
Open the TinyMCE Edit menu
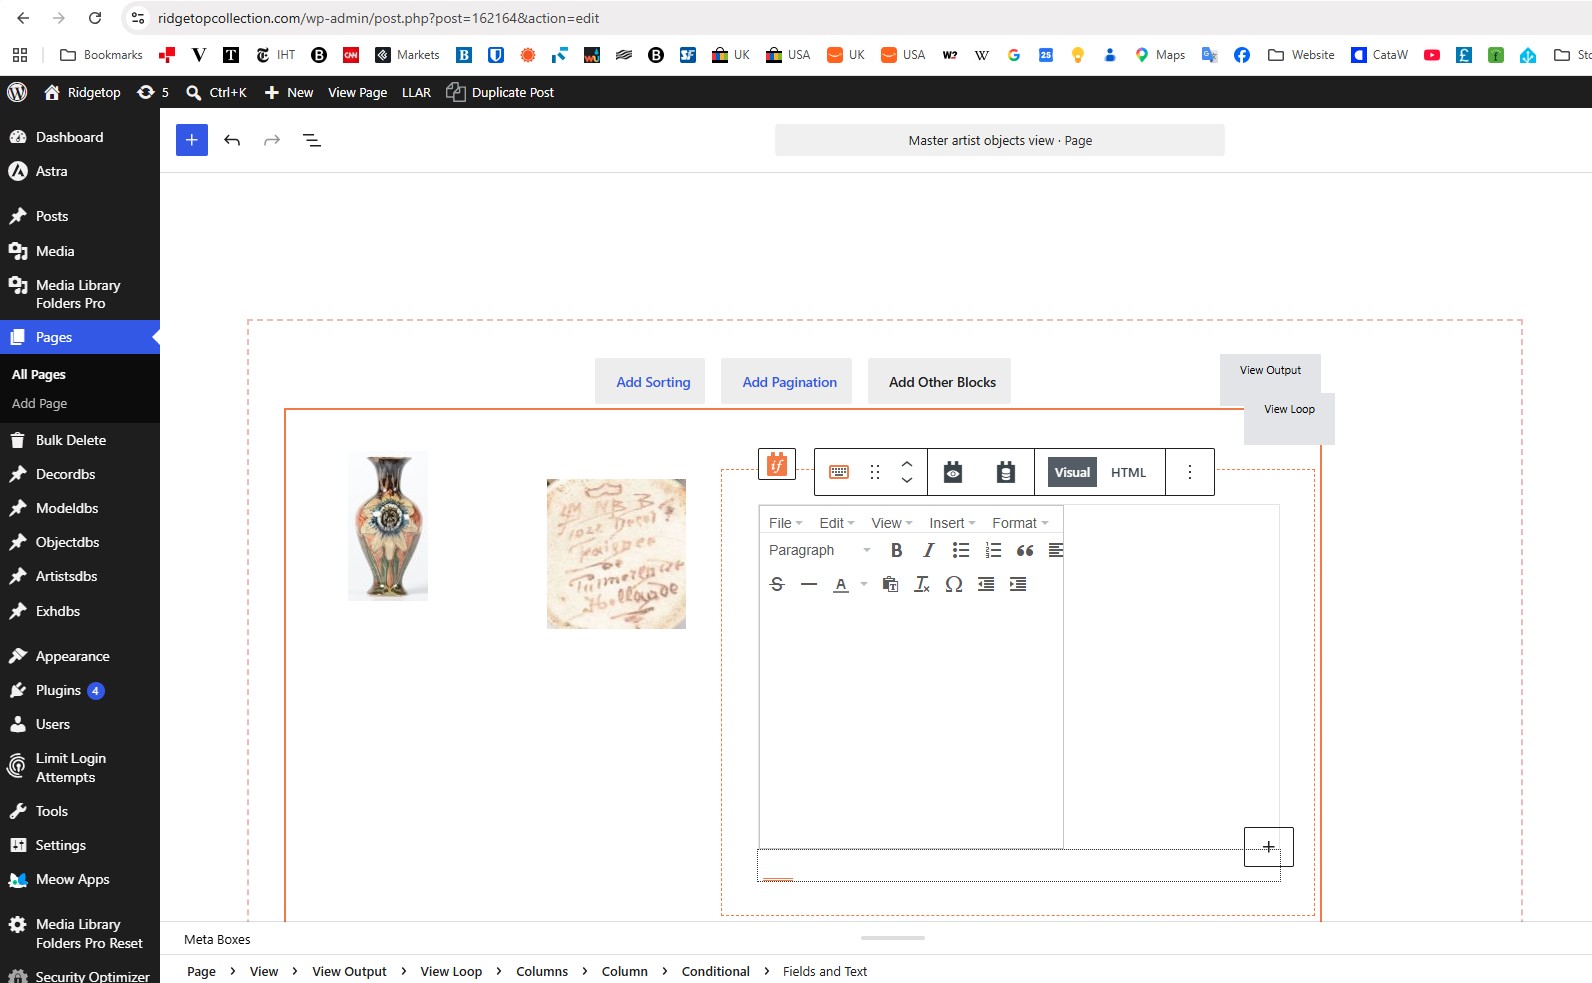pos(836,523)
